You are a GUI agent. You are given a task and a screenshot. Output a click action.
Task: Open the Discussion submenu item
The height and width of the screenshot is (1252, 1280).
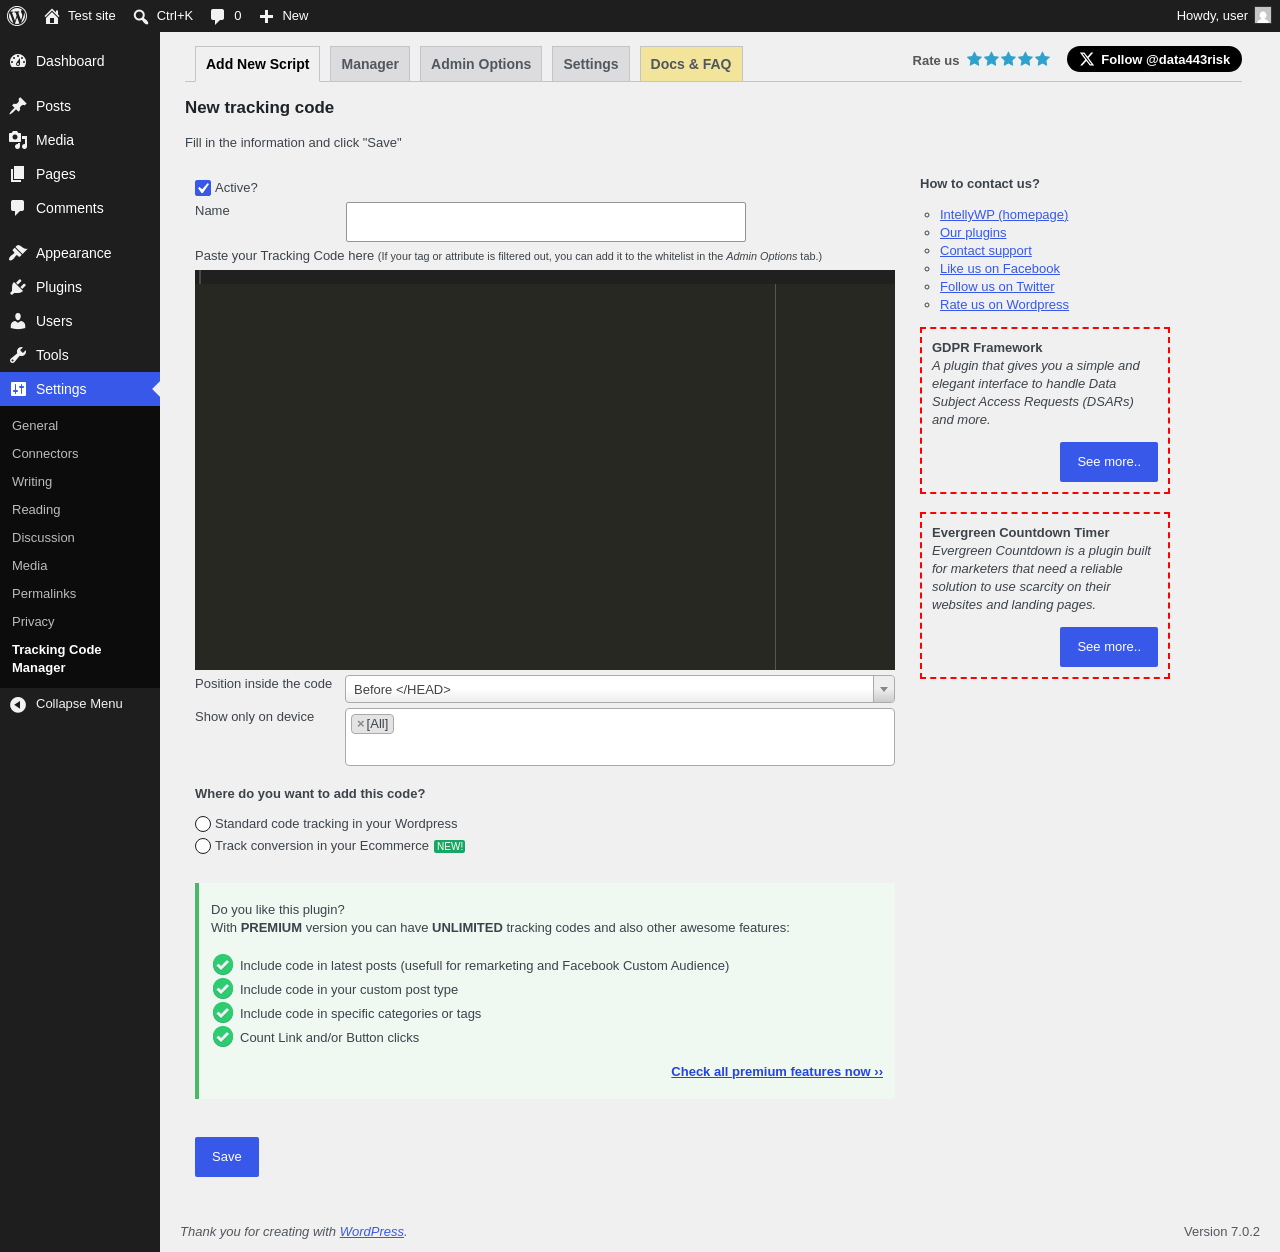(x=43, y=538)
